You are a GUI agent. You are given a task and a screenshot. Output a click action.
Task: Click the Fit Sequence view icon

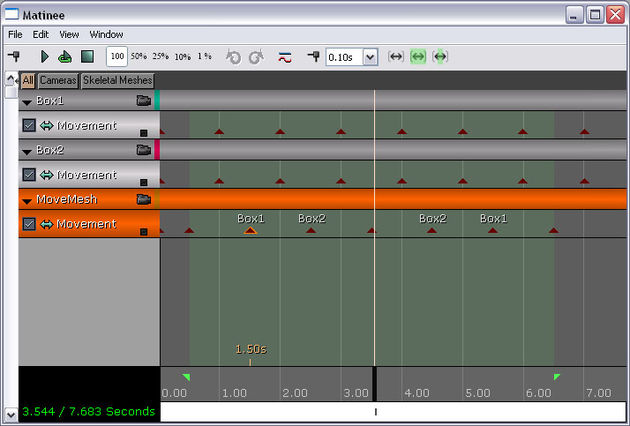pos(396,57)
